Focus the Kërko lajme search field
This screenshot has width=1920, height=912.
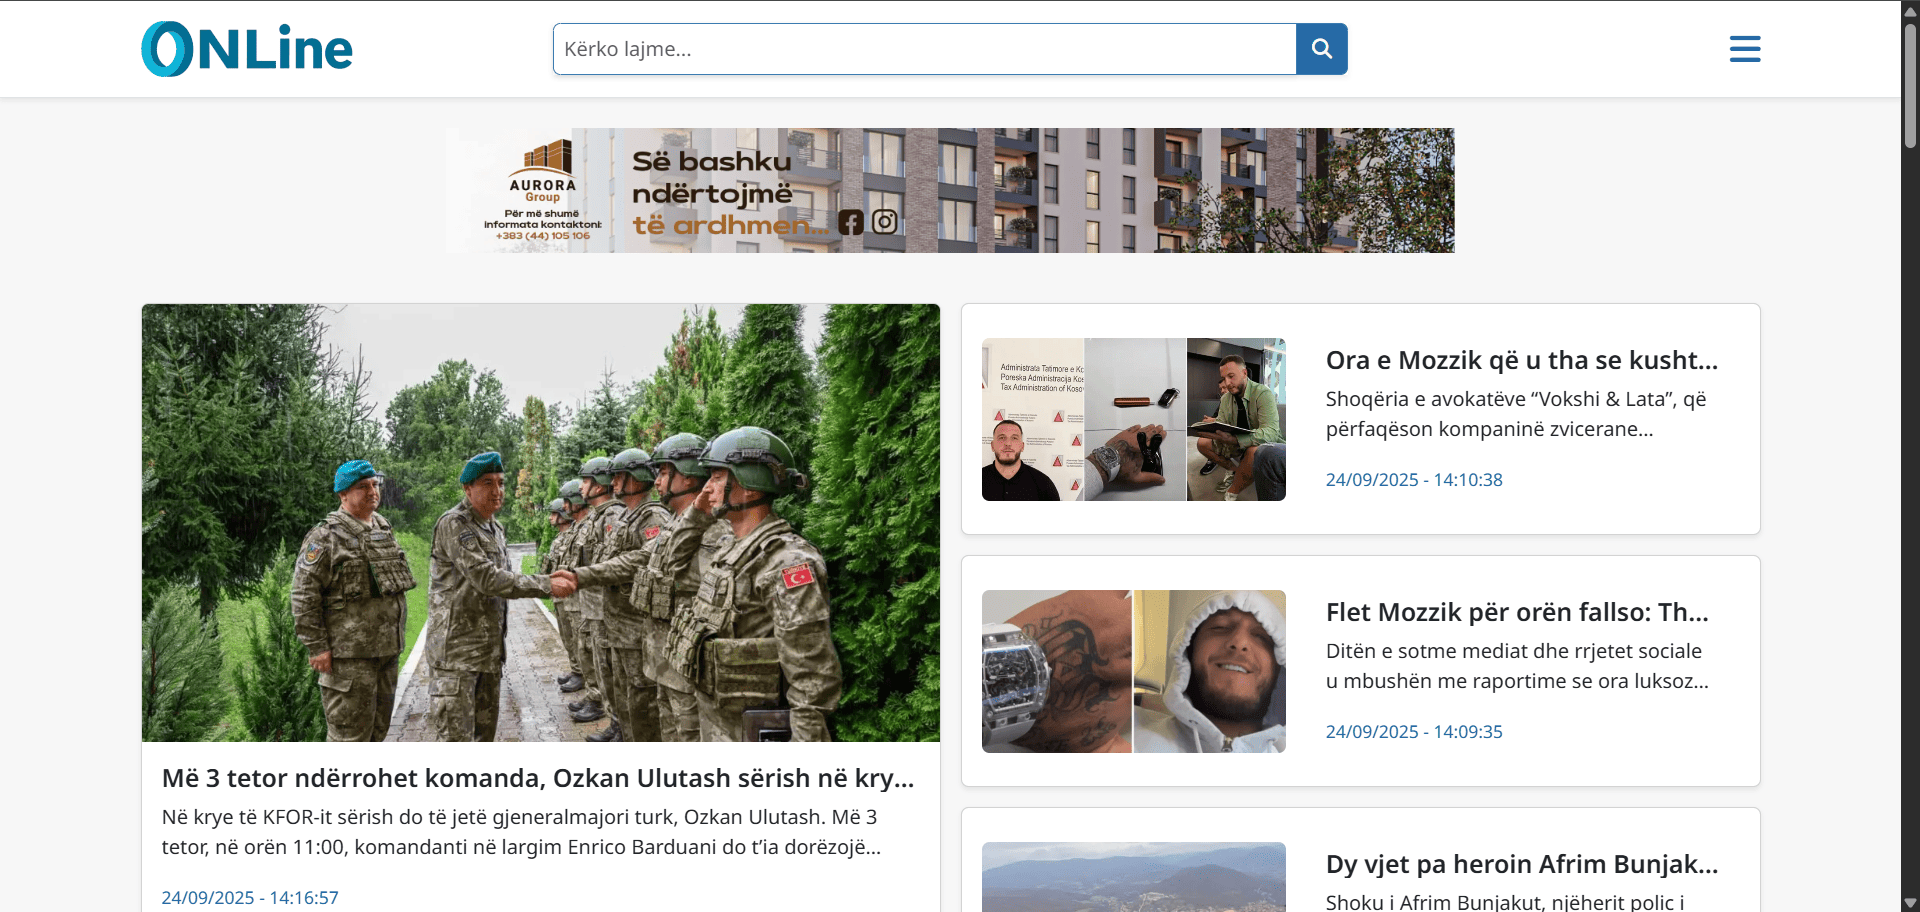(924, 49)
